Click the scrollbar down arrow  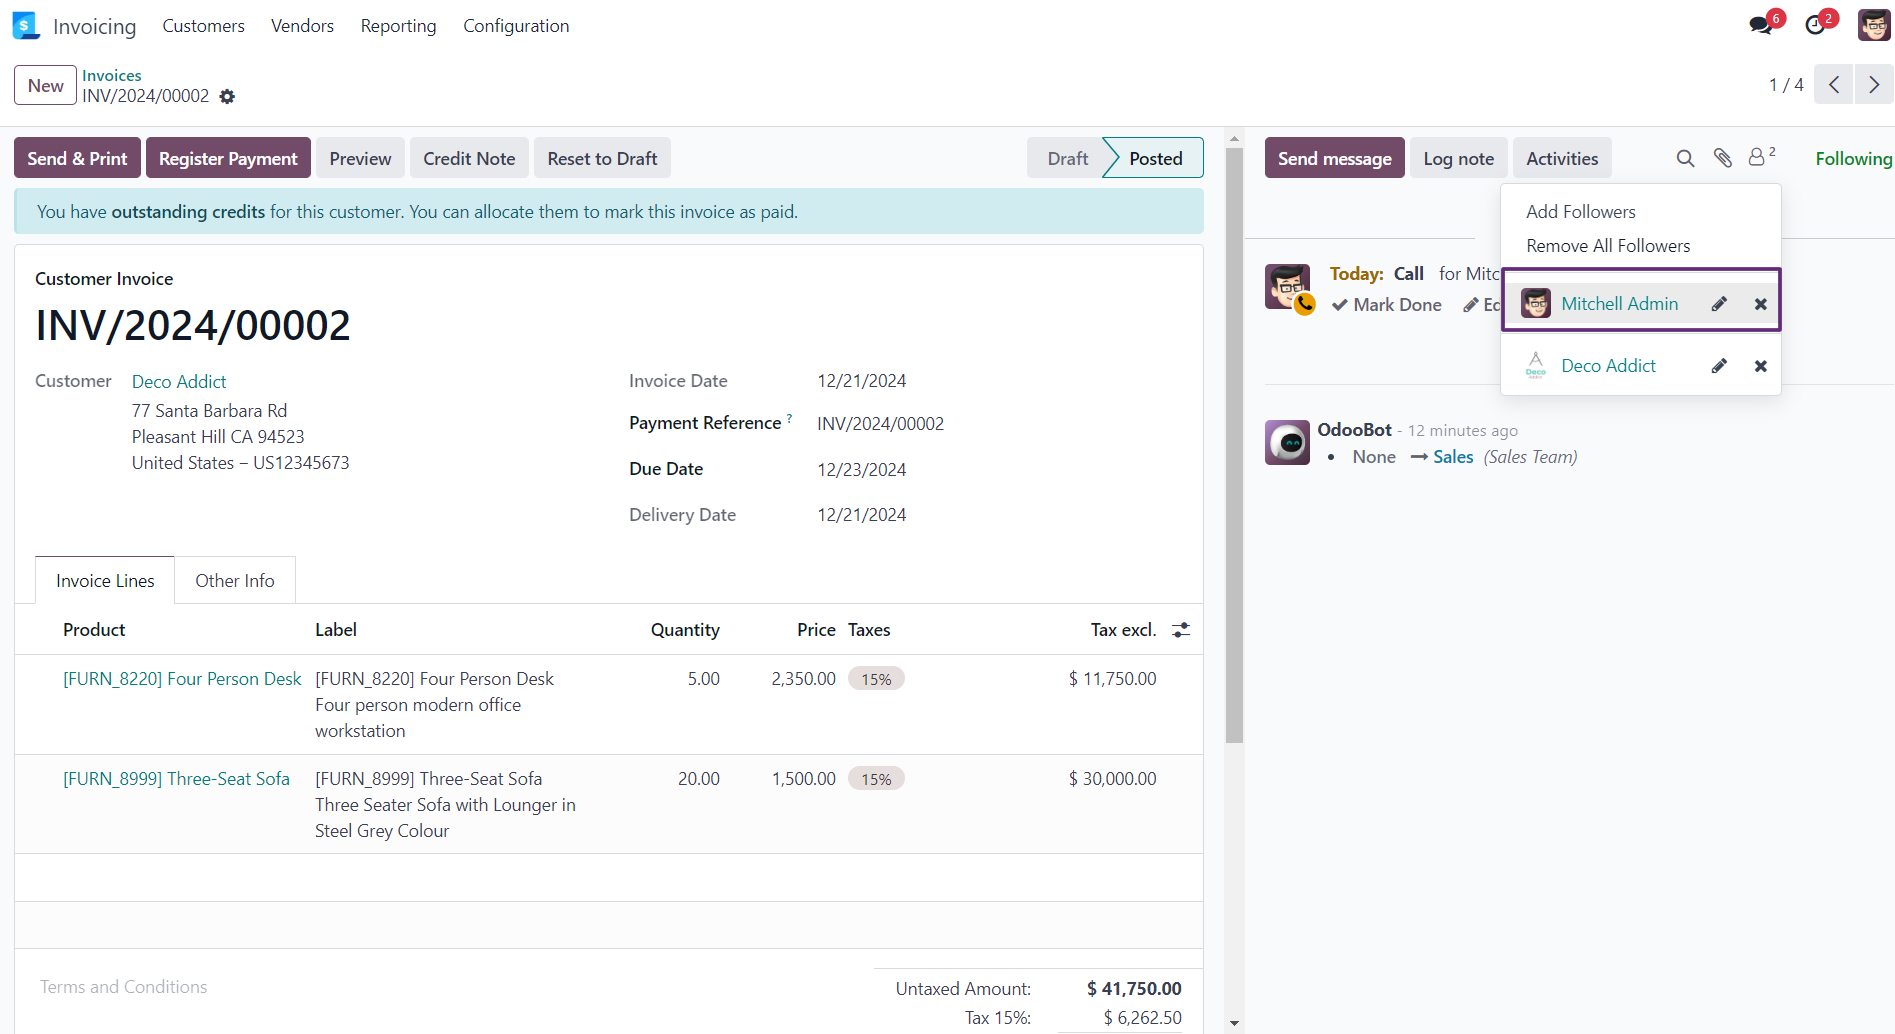(1234, 1023)
